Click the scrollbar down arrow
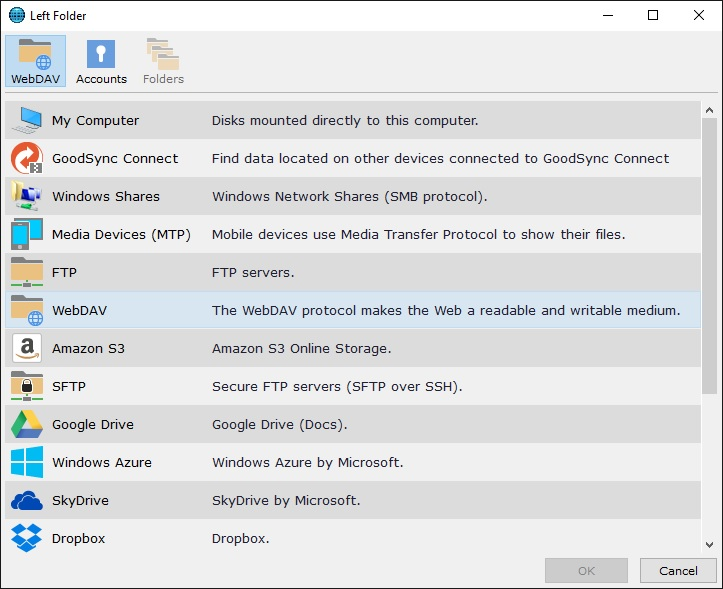This screenshot has width=723, height=589. tap(709, 544)
